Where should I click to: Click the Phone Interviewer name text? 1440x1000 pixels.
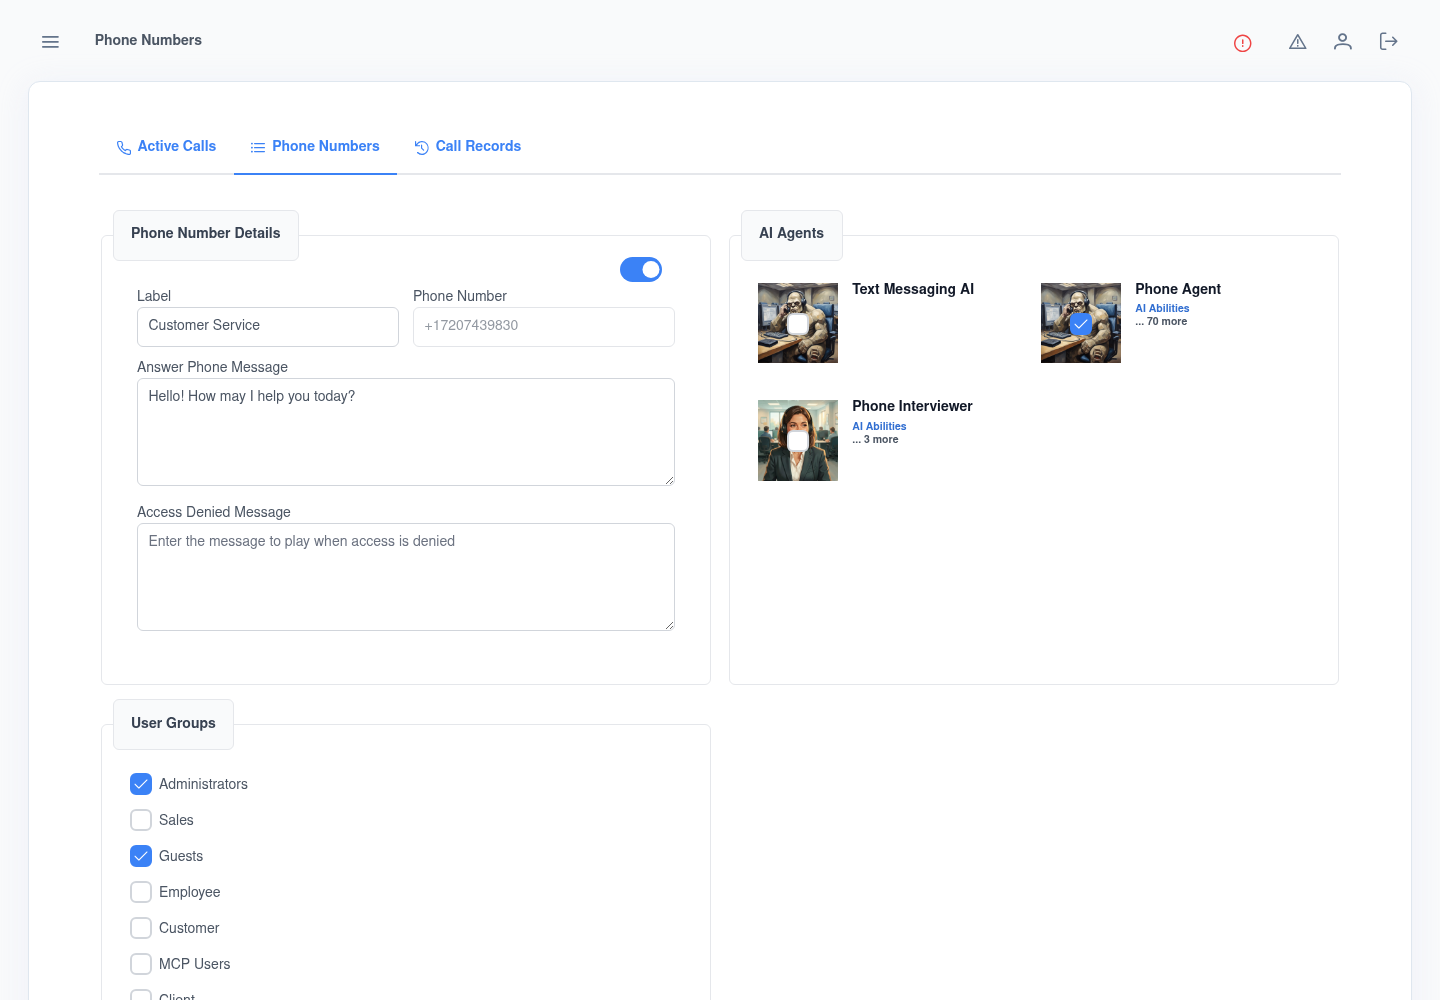pos(912,406)
